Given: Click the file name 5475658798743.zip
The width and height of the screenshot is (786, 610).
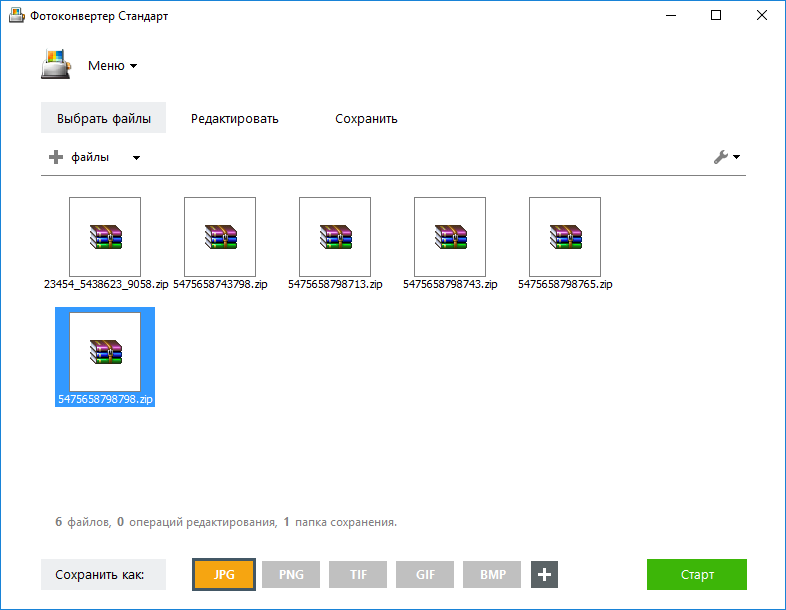Looking at the screenshot, I should tap(450, 284).
